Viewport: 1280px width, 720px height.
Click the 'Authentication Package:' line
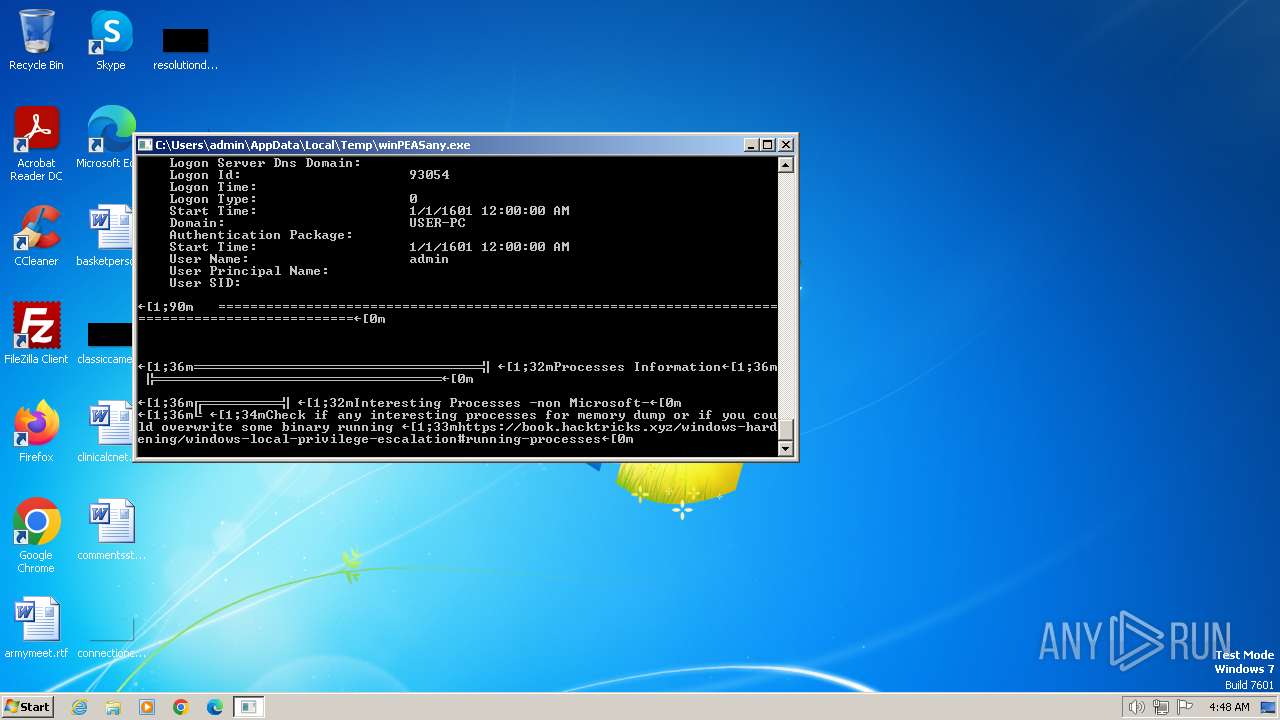coord(261,235)
